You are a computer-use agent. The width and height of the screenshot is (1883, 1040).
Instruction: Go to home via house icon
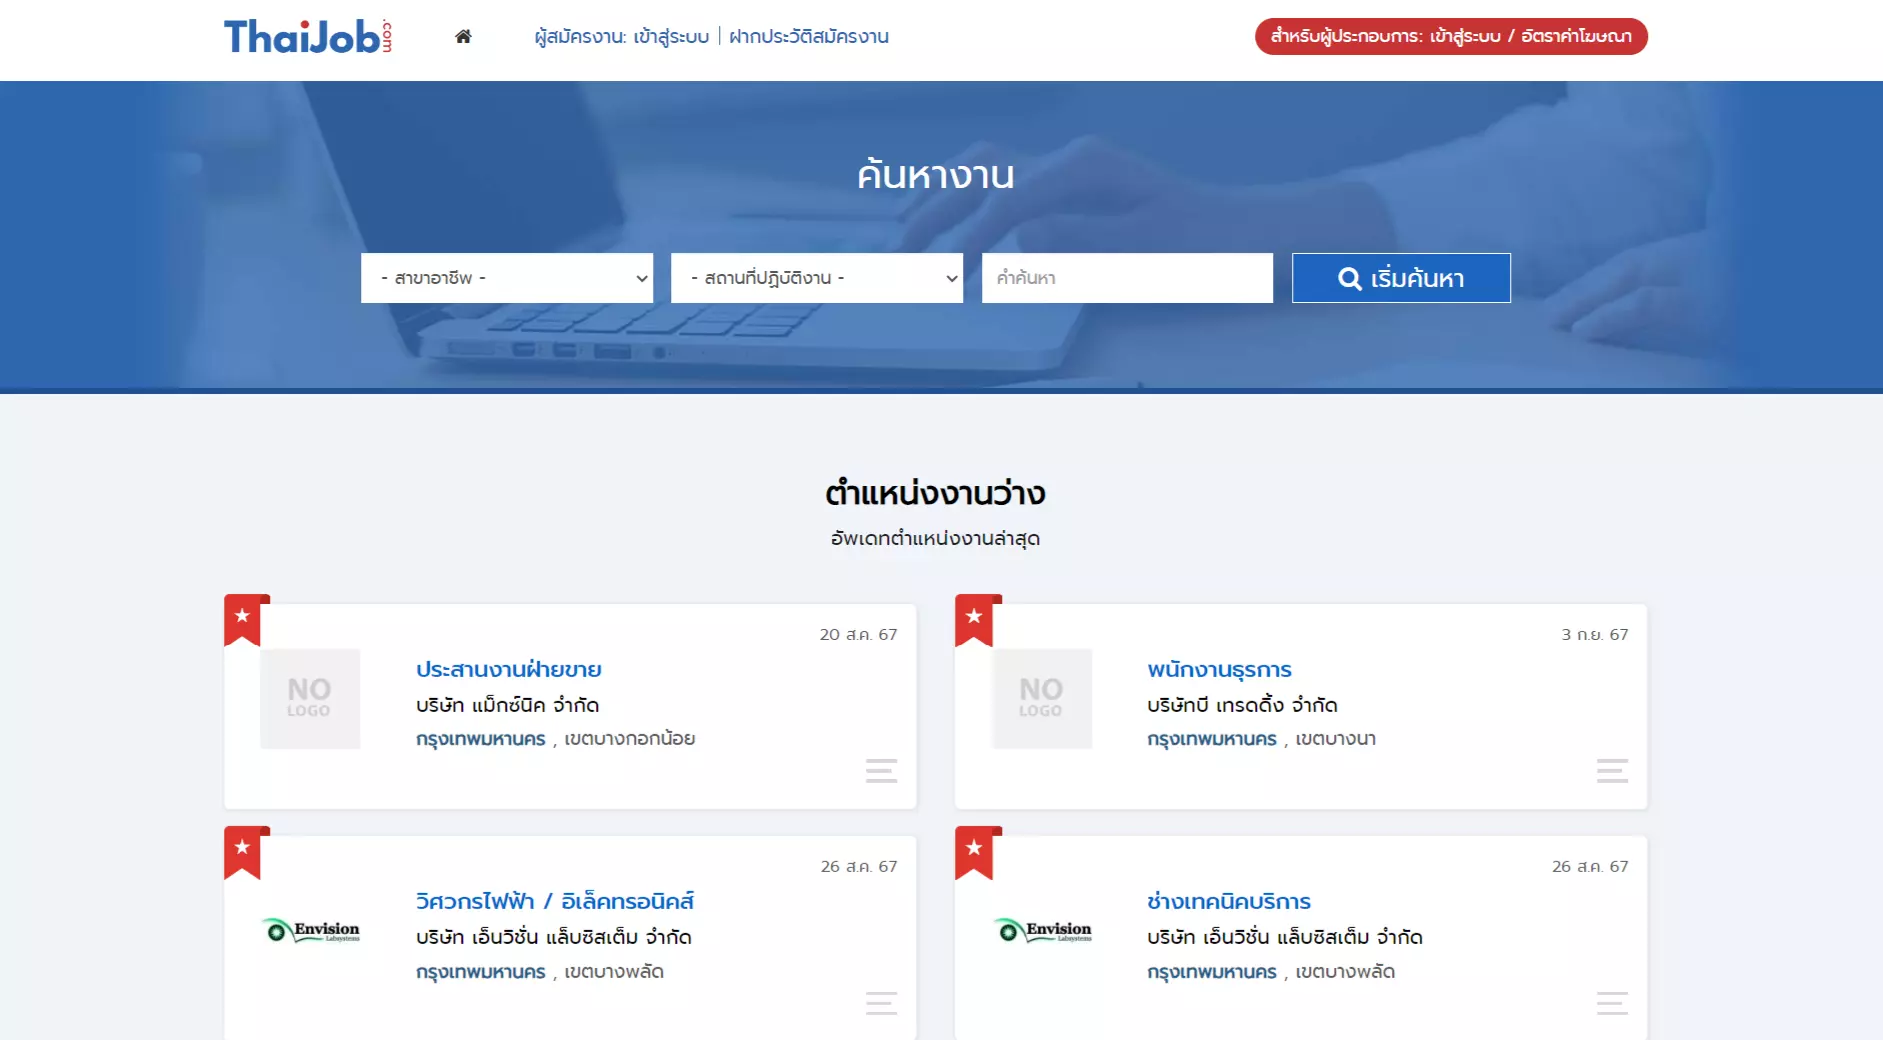(x=463, y=36)
